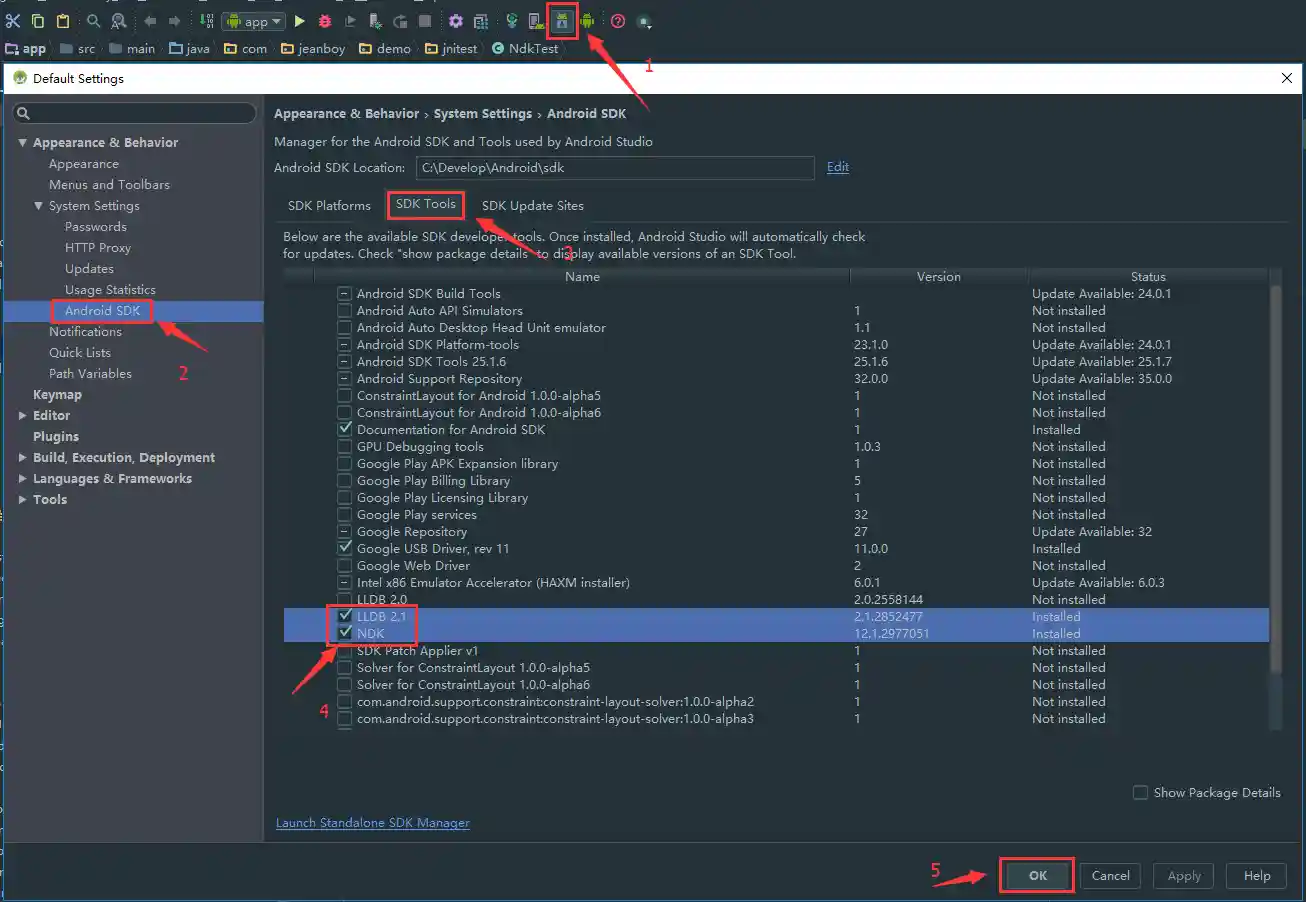1306x902 pixels.
Task: Click the Paste clipboard icon
Action: pos(63,21)
